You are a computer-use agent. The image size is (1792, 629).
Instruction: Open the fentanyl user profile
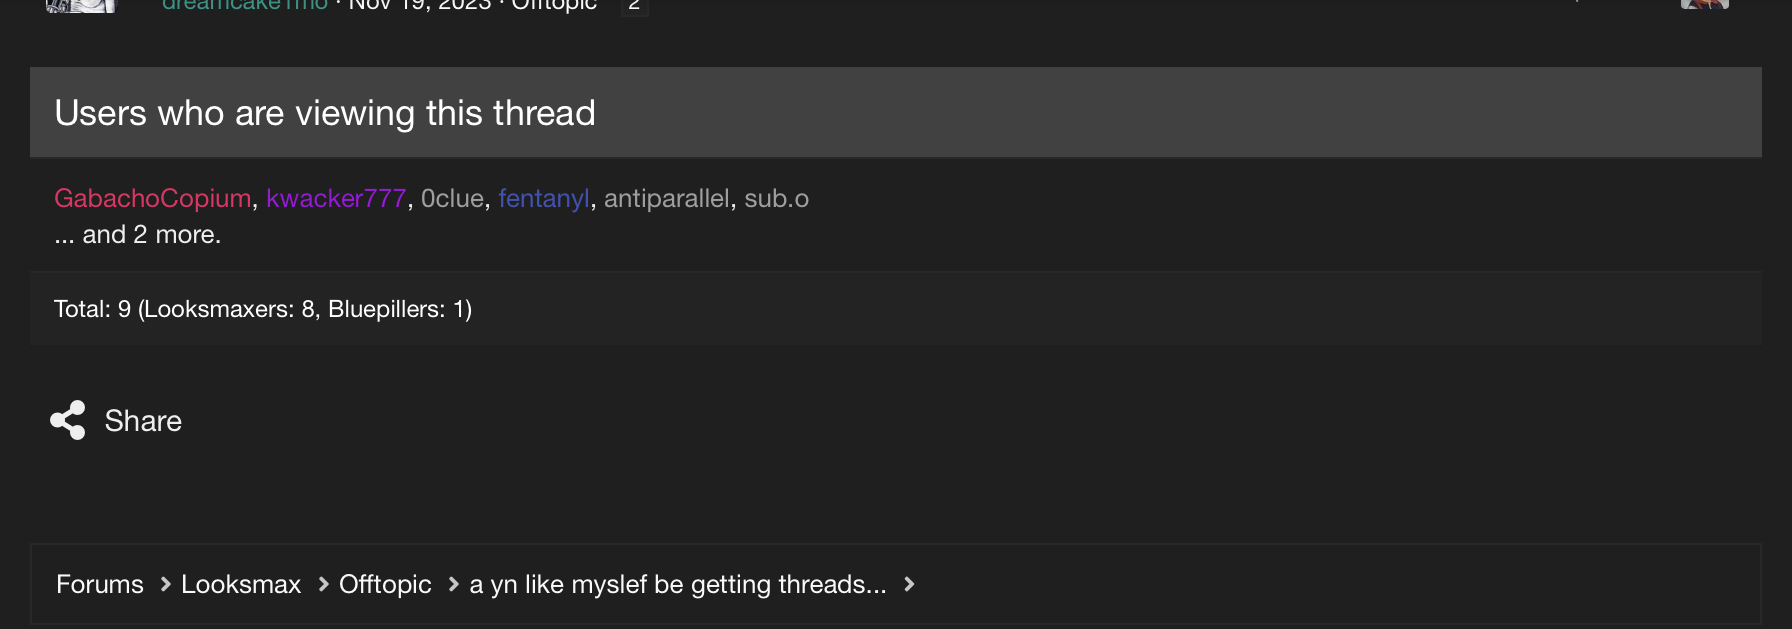[x=544, y=198]
